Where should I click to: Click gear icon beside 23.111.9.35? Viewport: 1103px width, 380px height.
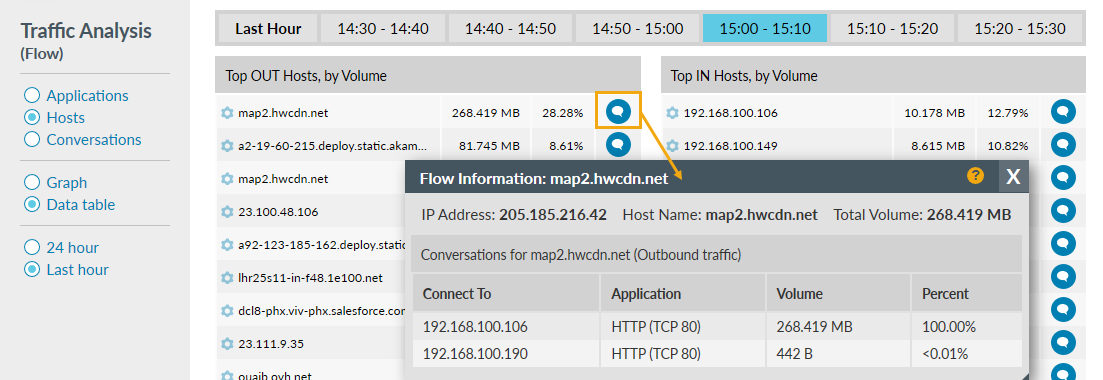coord(227,344)
